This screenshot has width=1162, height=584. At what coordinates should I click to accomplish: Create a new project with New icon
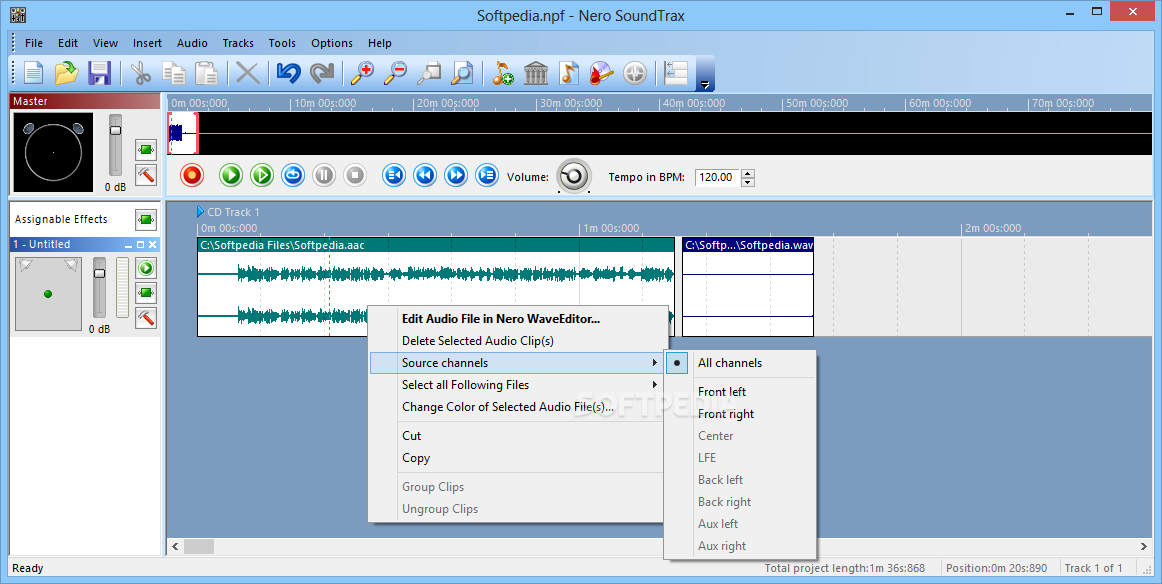point(34,73)
